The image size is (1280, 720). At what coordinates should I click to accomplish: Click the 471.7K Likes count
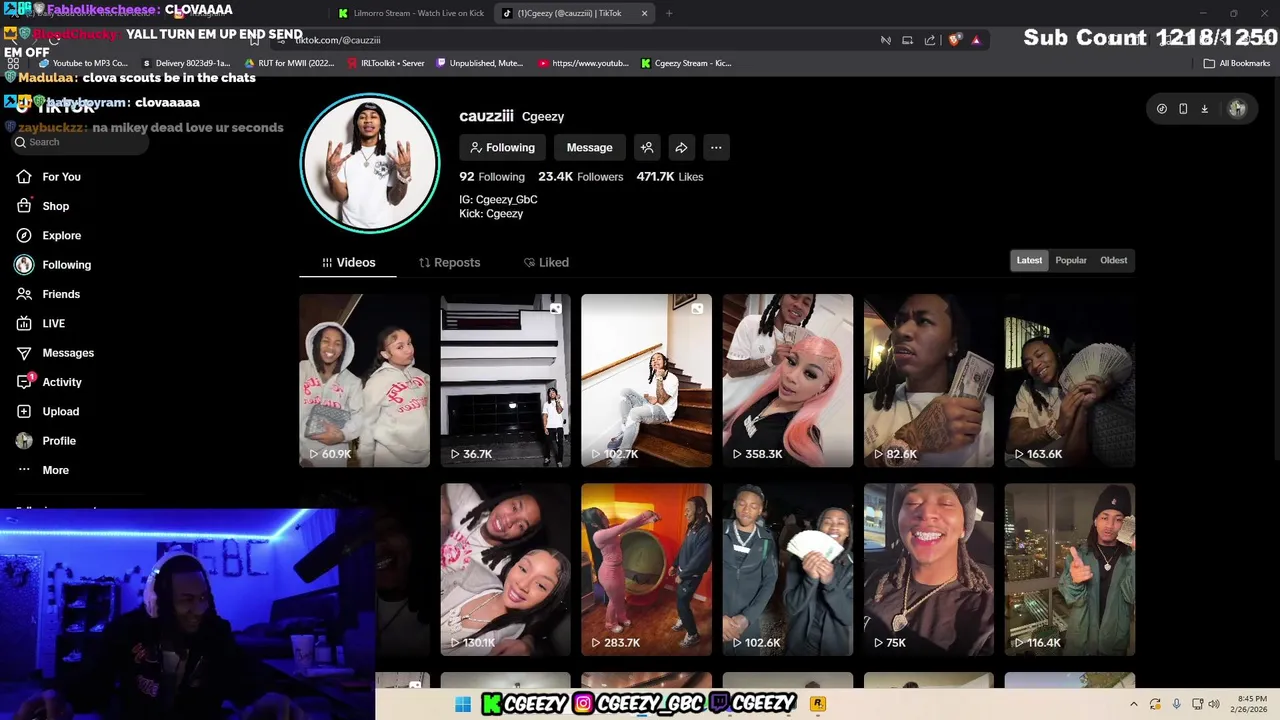point(670,177)
